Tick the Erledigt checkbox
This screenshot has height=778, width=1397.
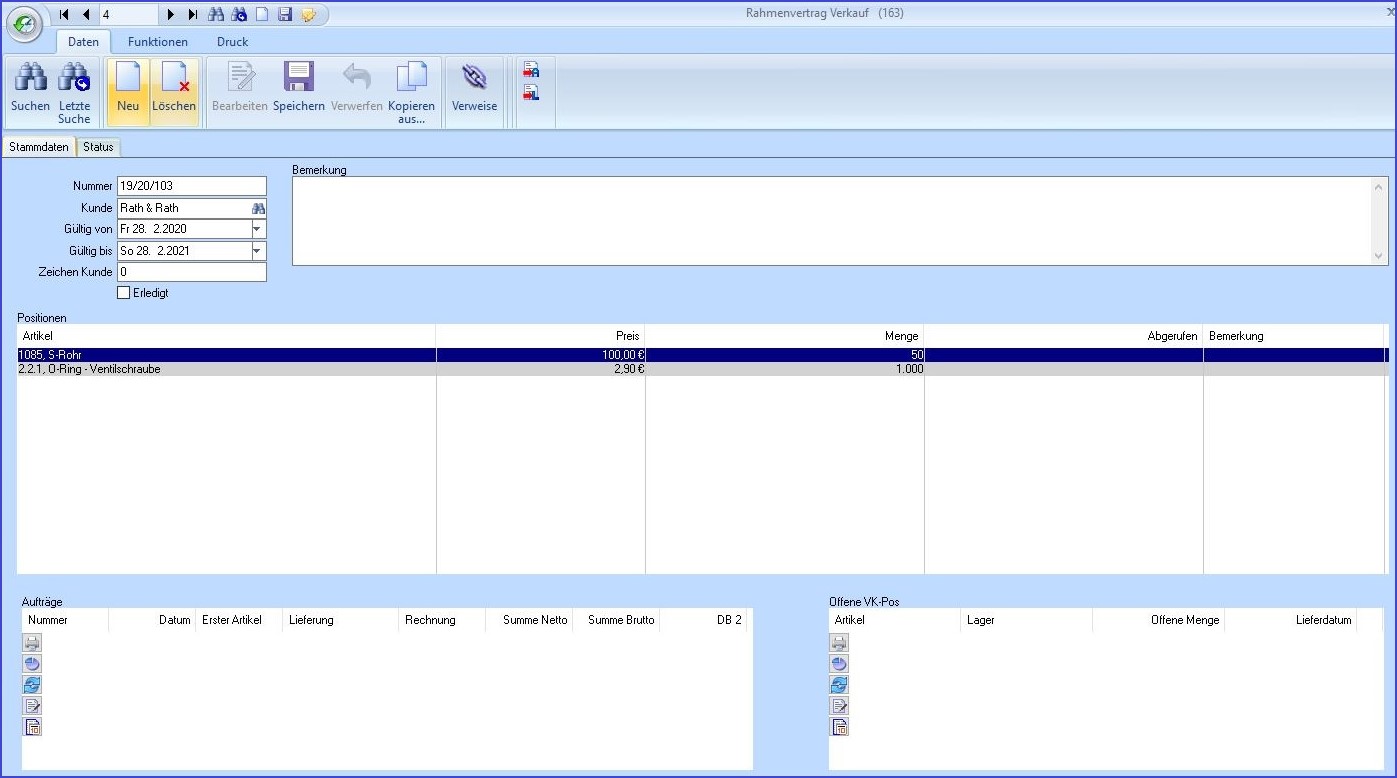(x=124, y=293)
